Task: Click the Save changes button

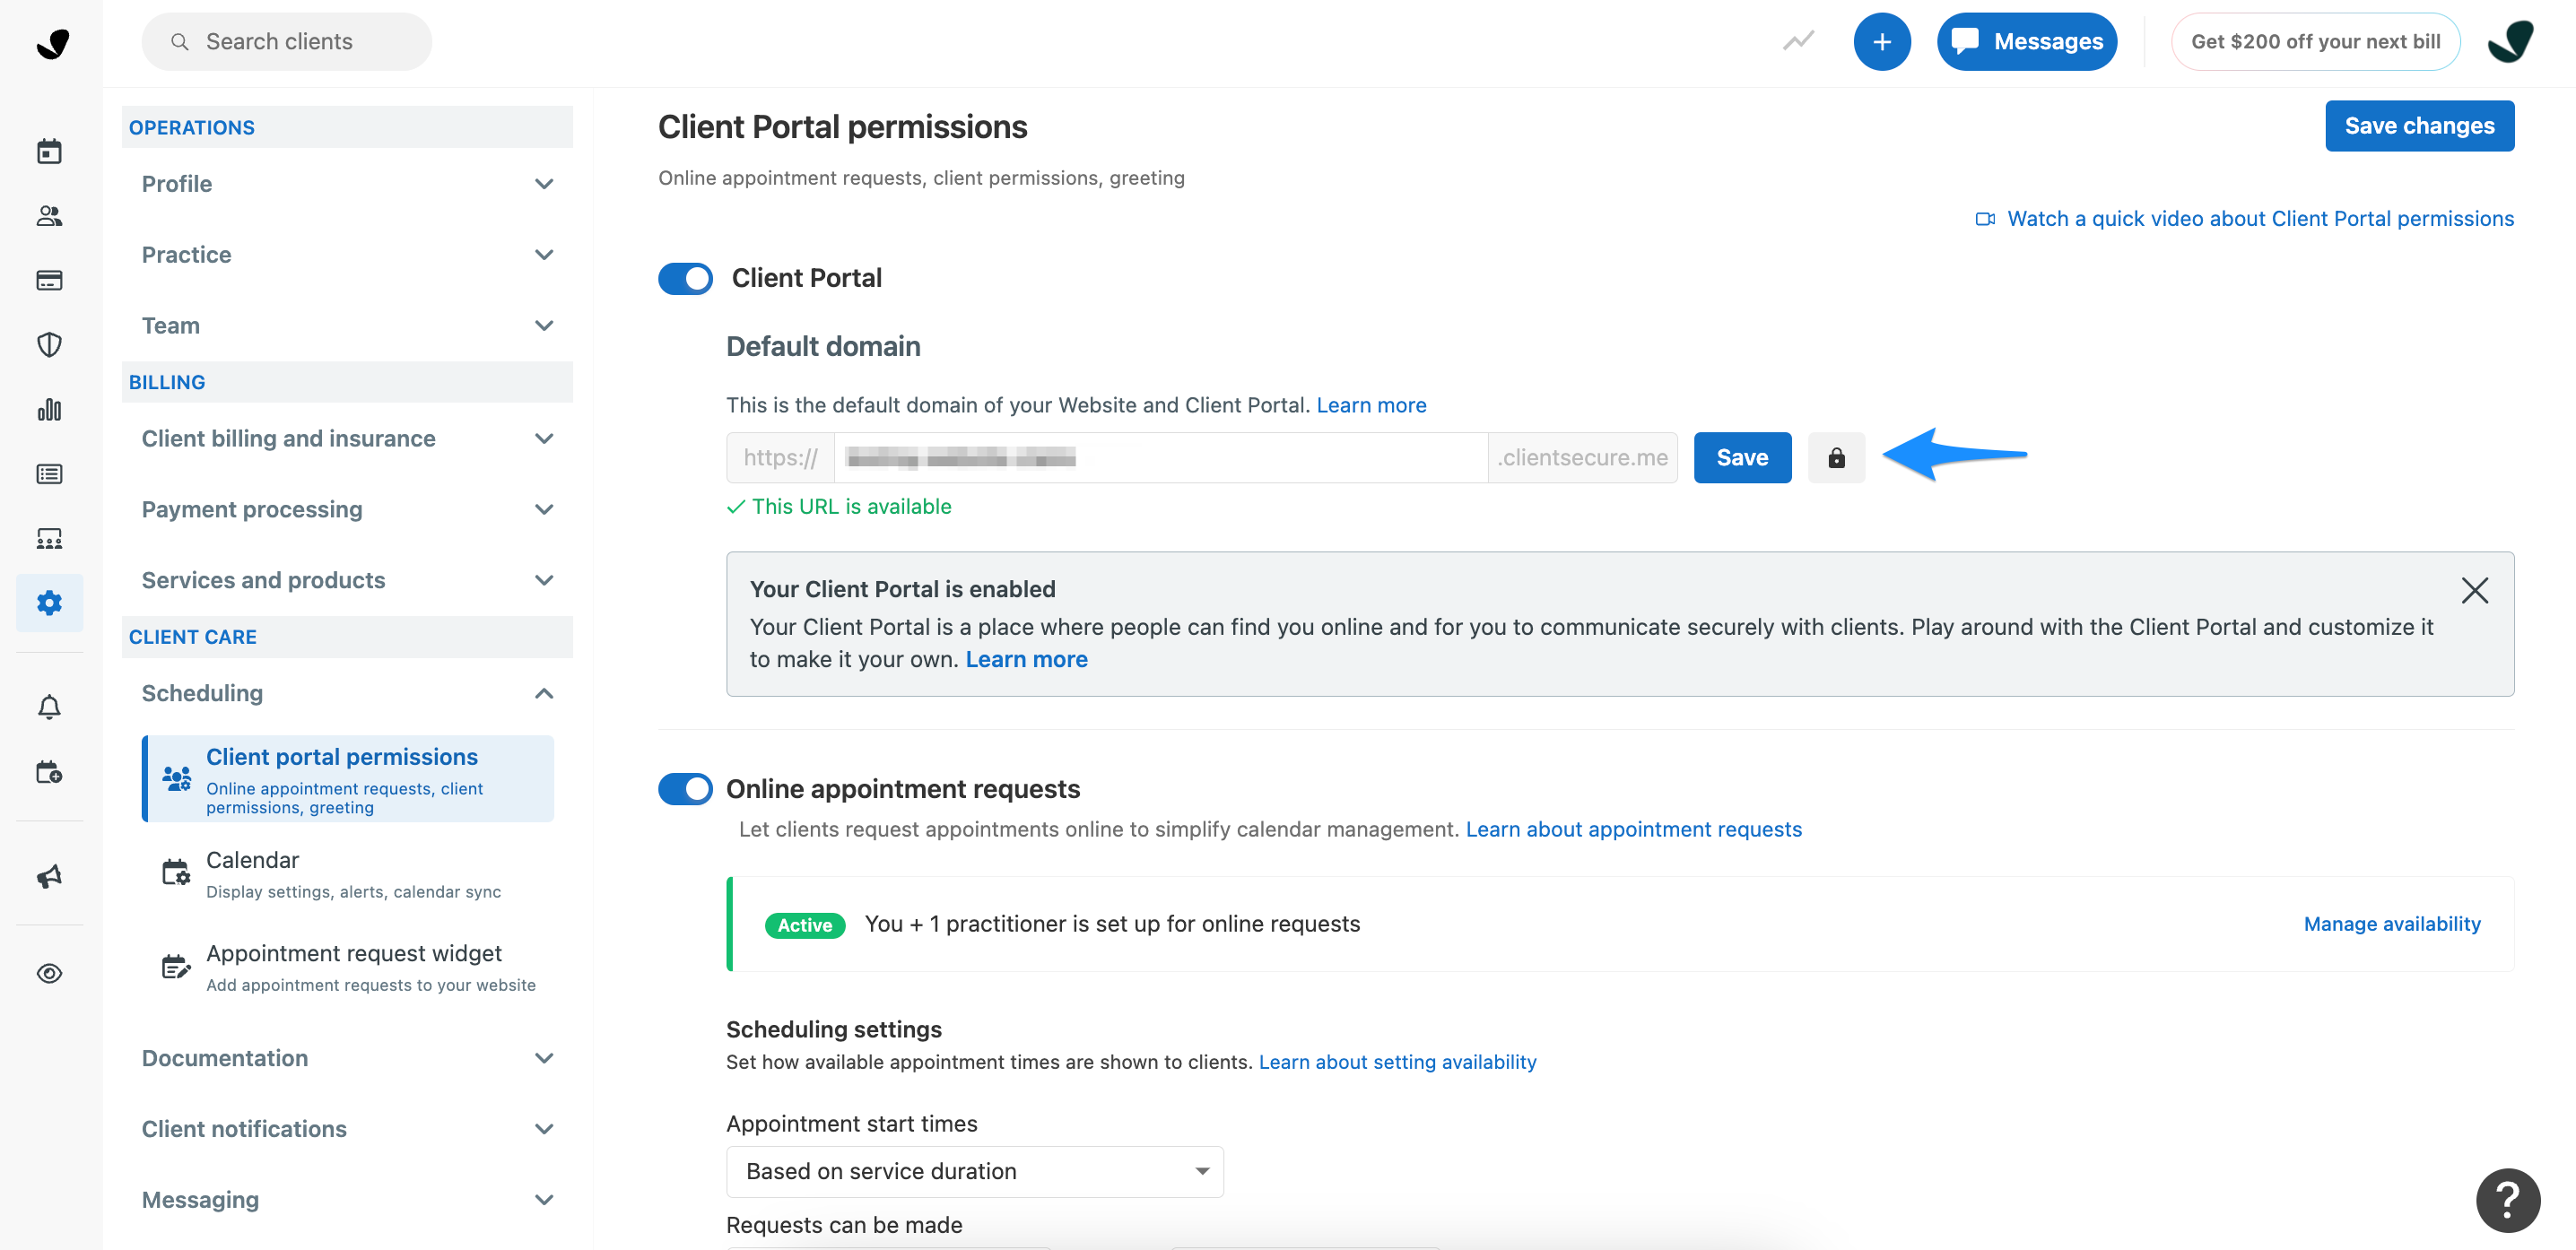Action: 2419,125
